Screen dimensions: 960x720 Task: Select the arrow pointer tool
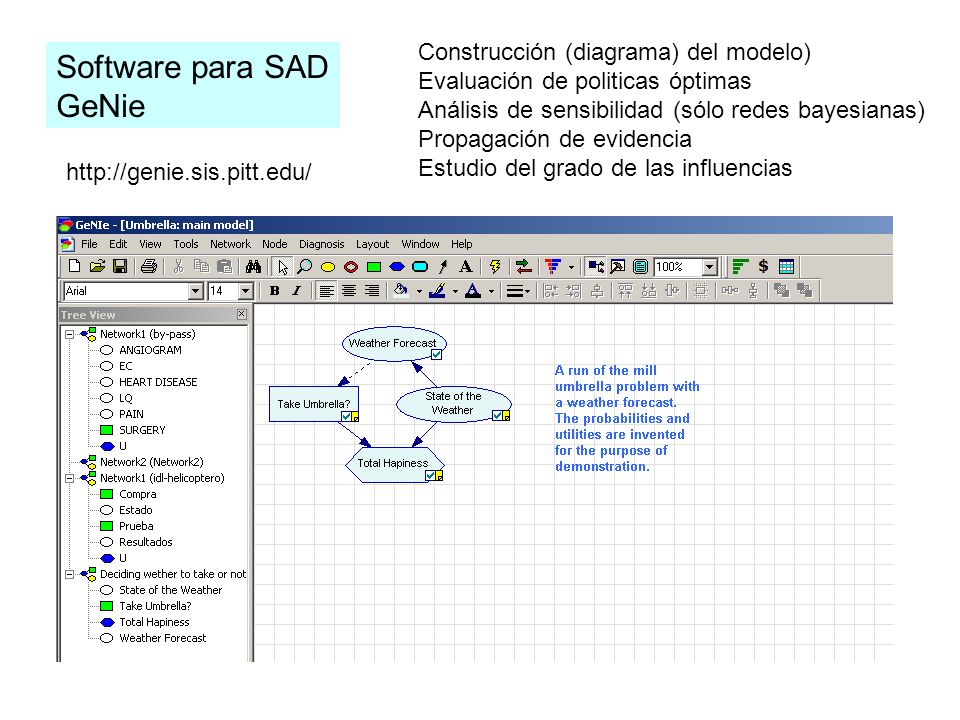[x=282, y=267]
